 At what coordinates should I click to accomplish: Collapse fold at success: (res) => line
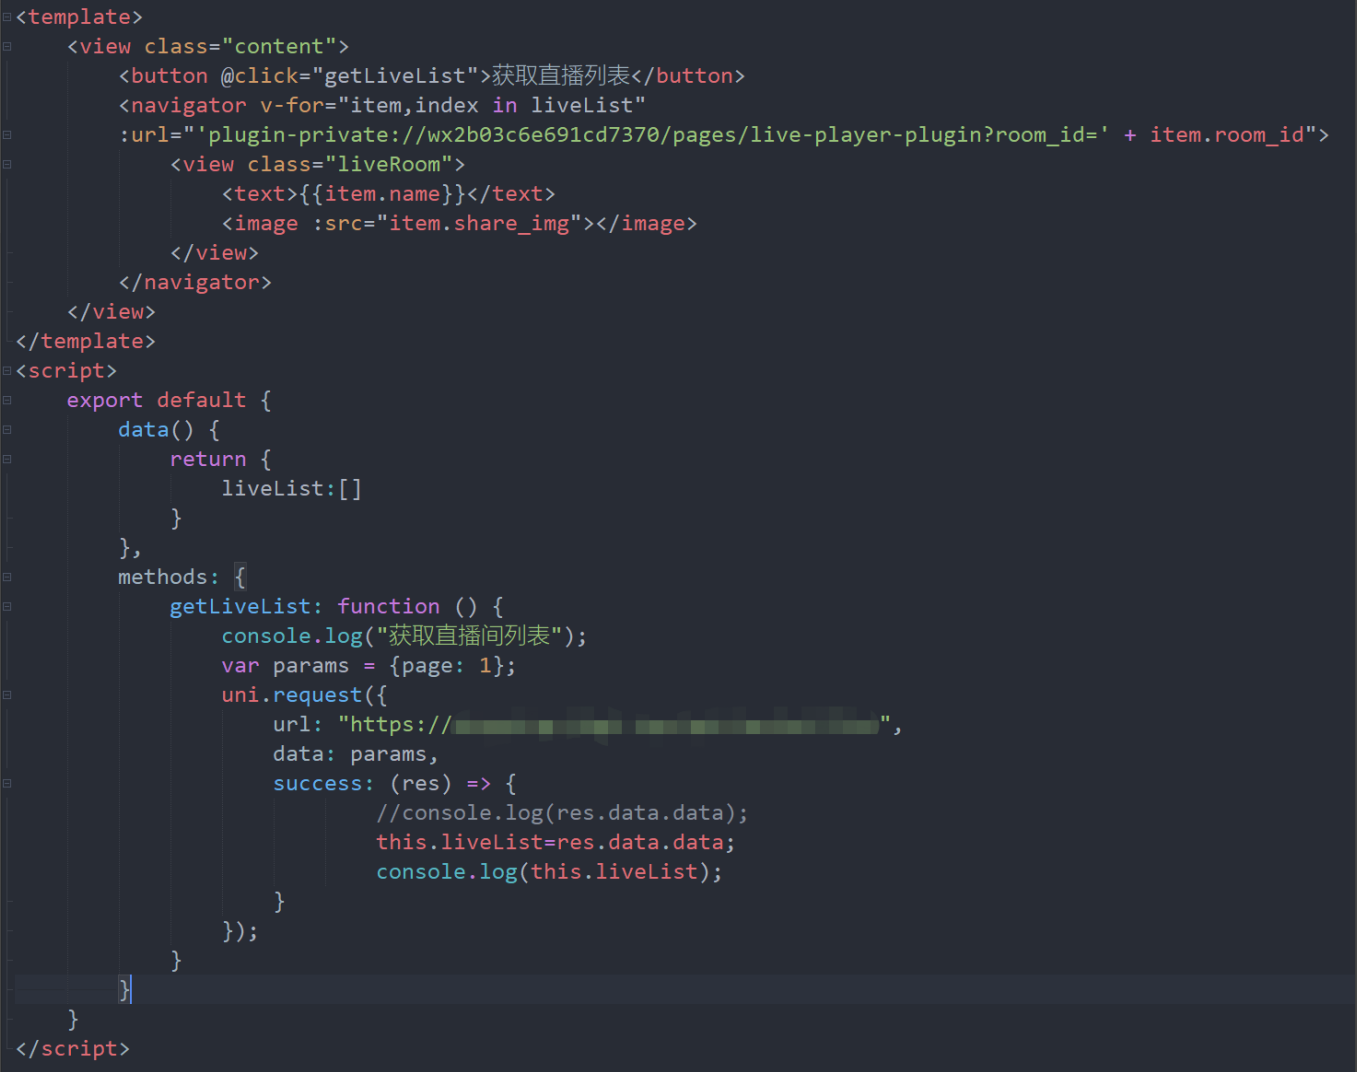[x=7, y=784]
